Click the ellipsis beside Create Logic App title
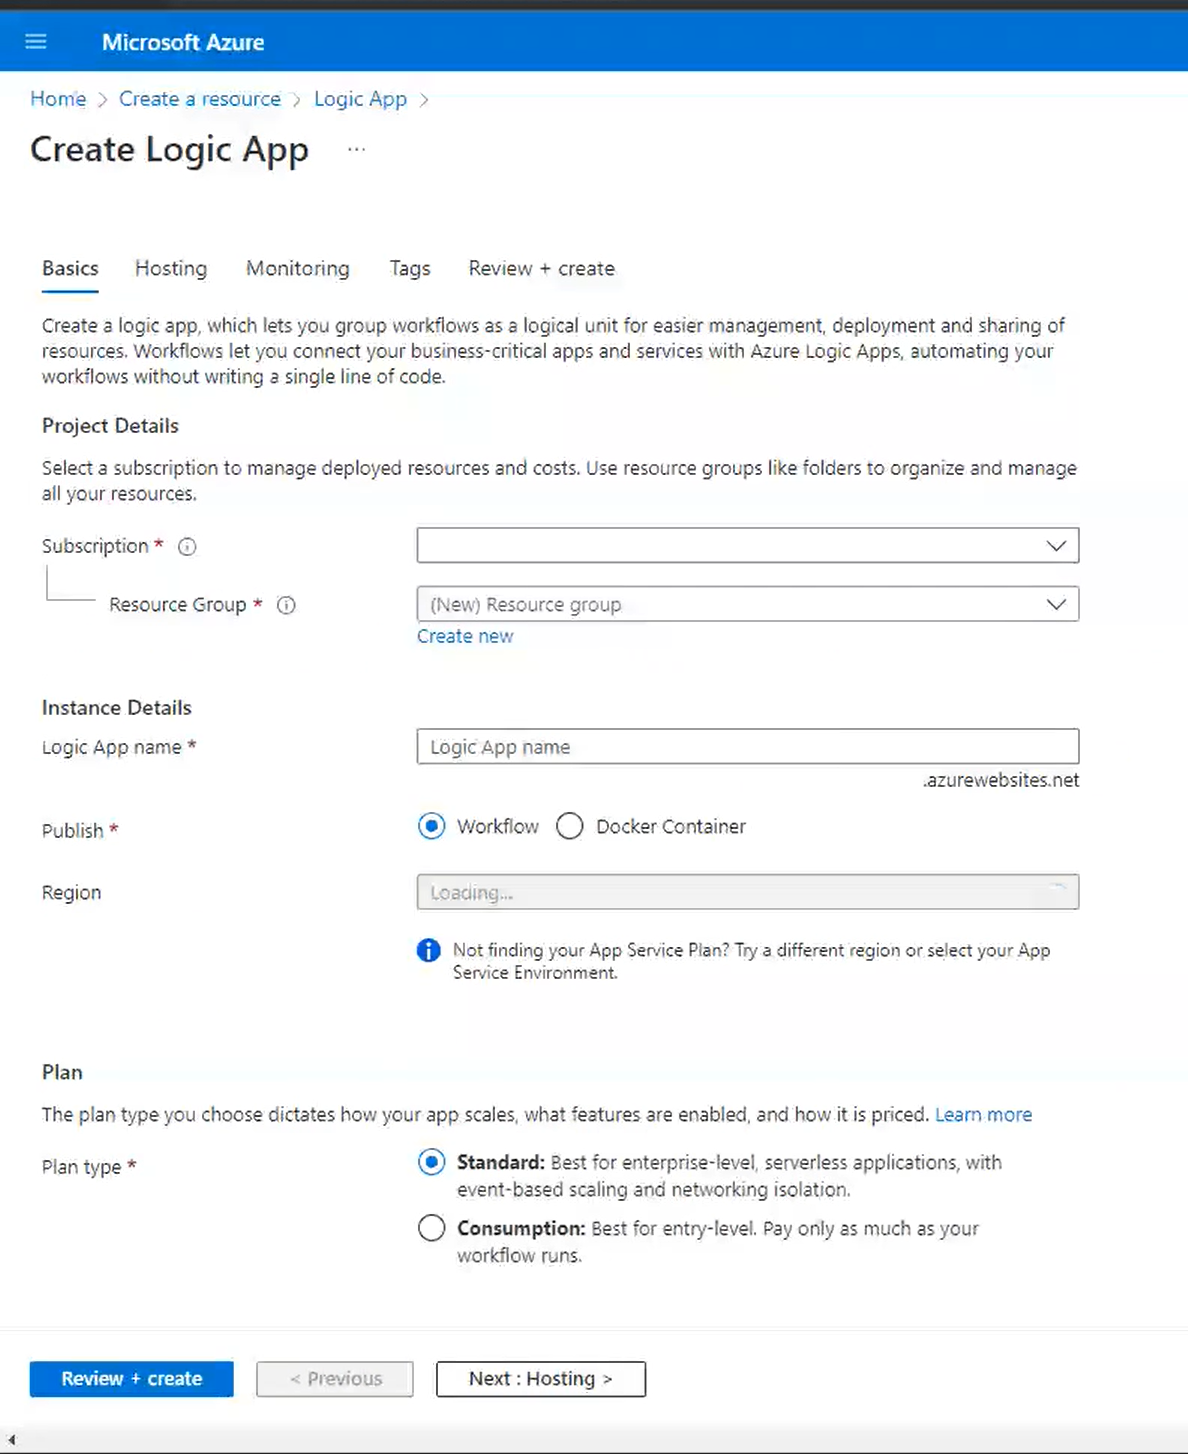This screenshot has width=1188, height=1454. (356, 148)
